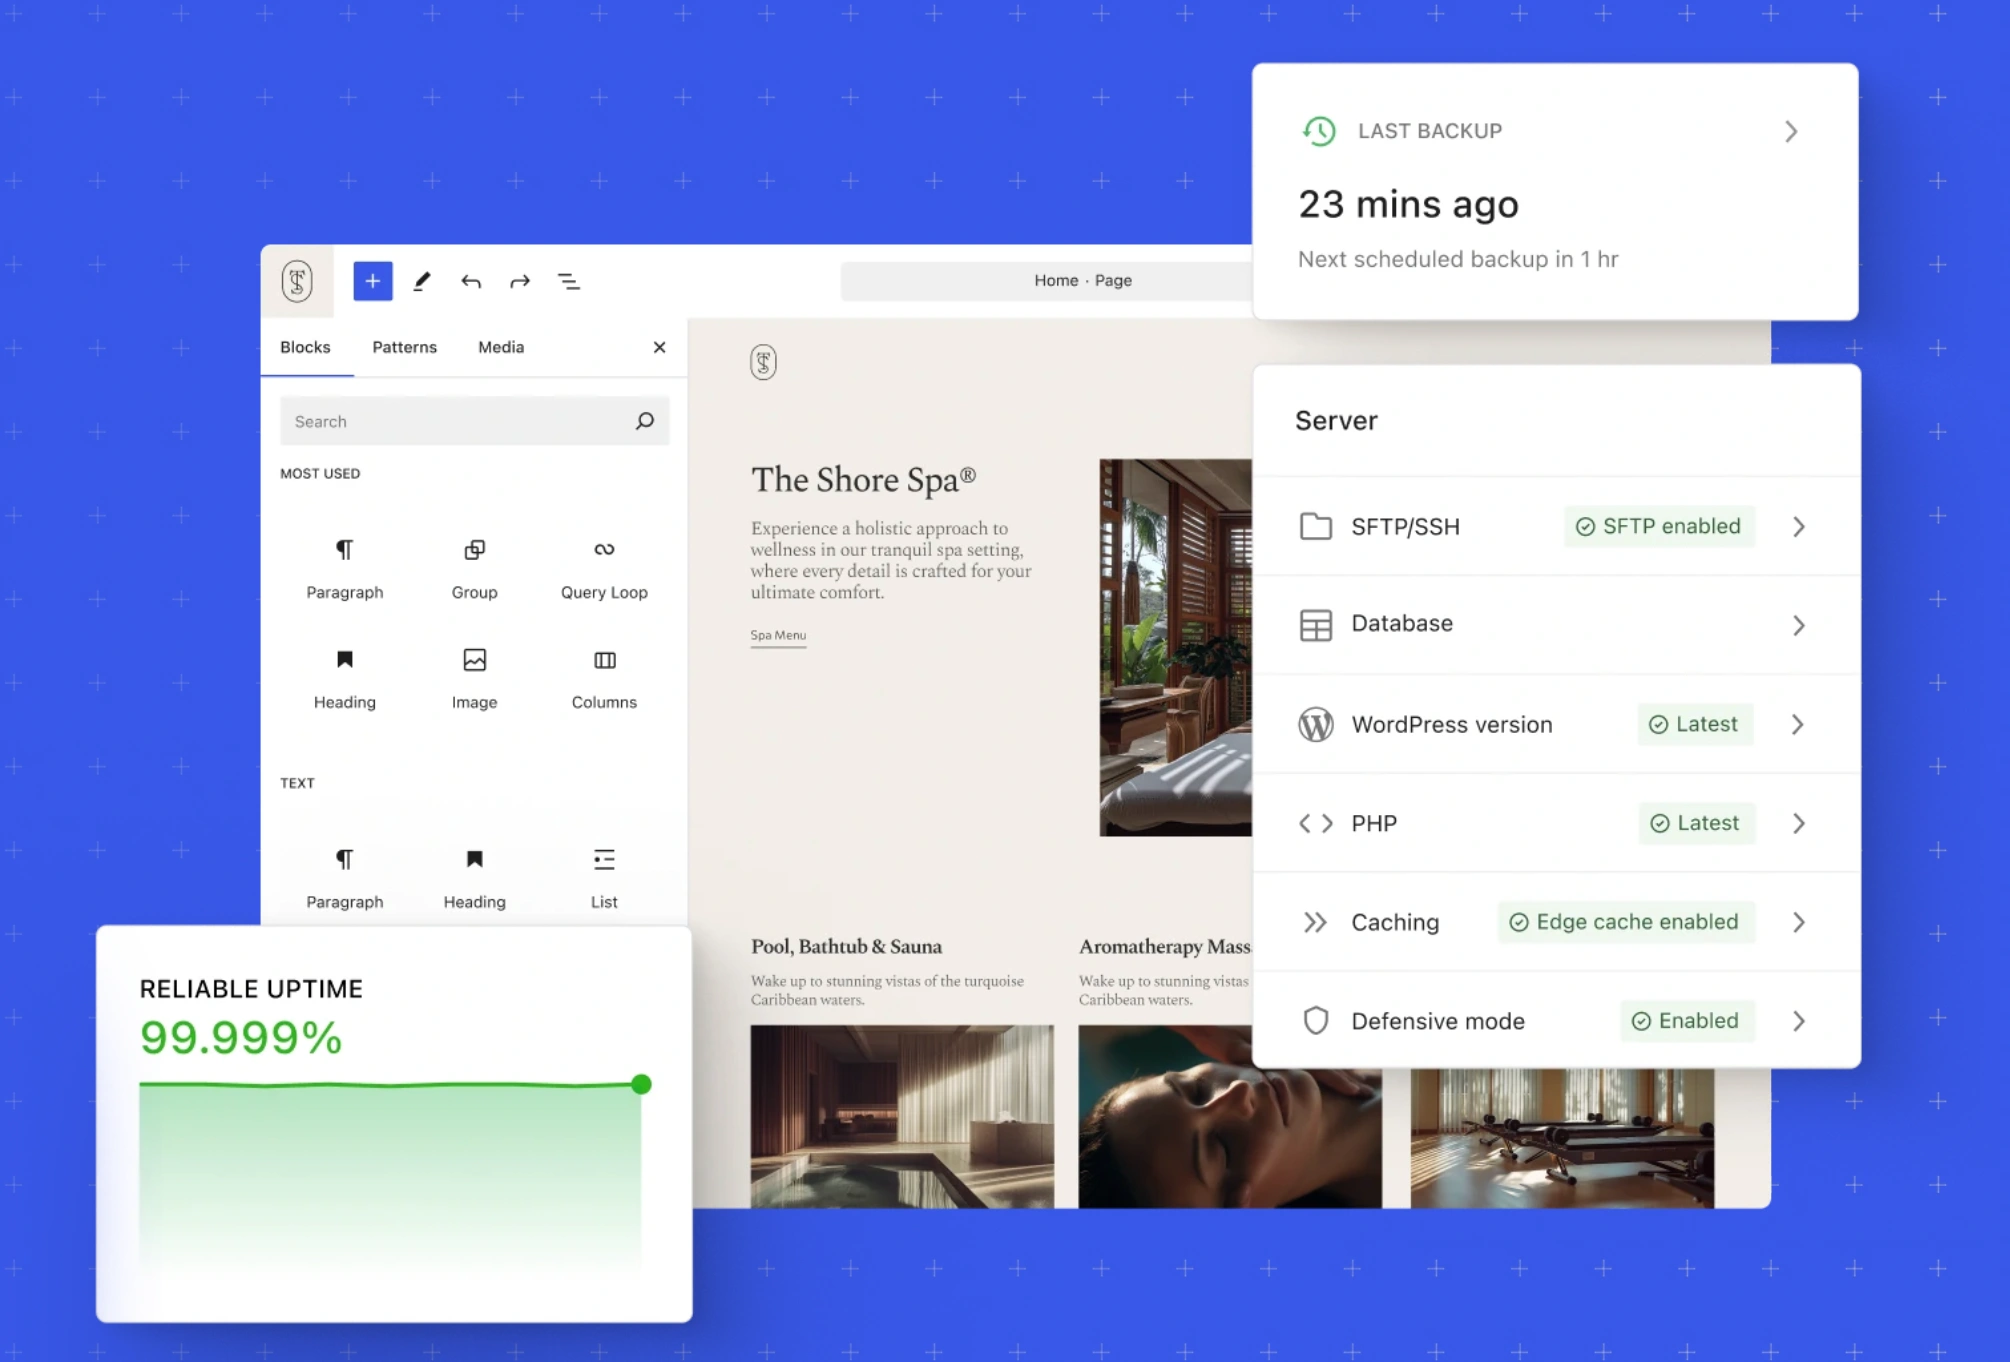
Task: Open the block inserter with the plus icon
Action: point(372,281)
